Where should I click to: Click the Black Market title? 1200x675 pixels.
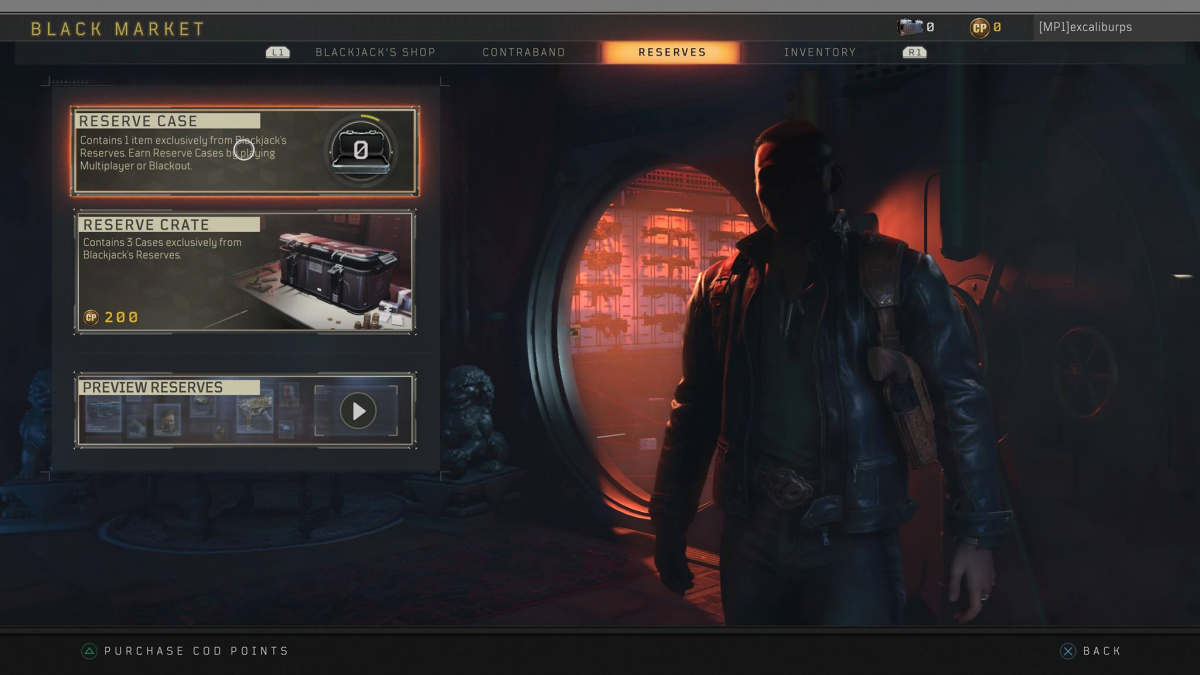[x=118, y=29]
